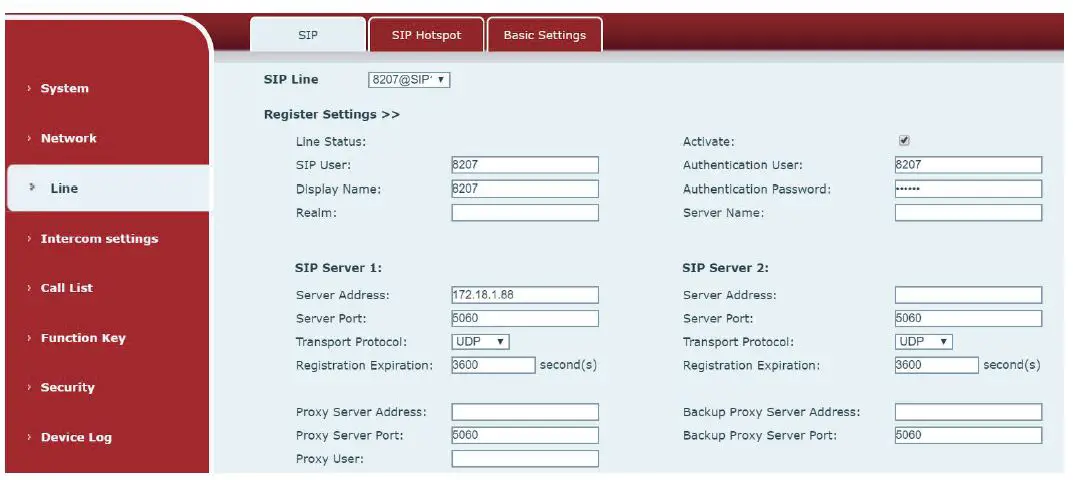Click the Proxy Server Address field
This screenshot has height=480, width=1073.
point(525,412)
